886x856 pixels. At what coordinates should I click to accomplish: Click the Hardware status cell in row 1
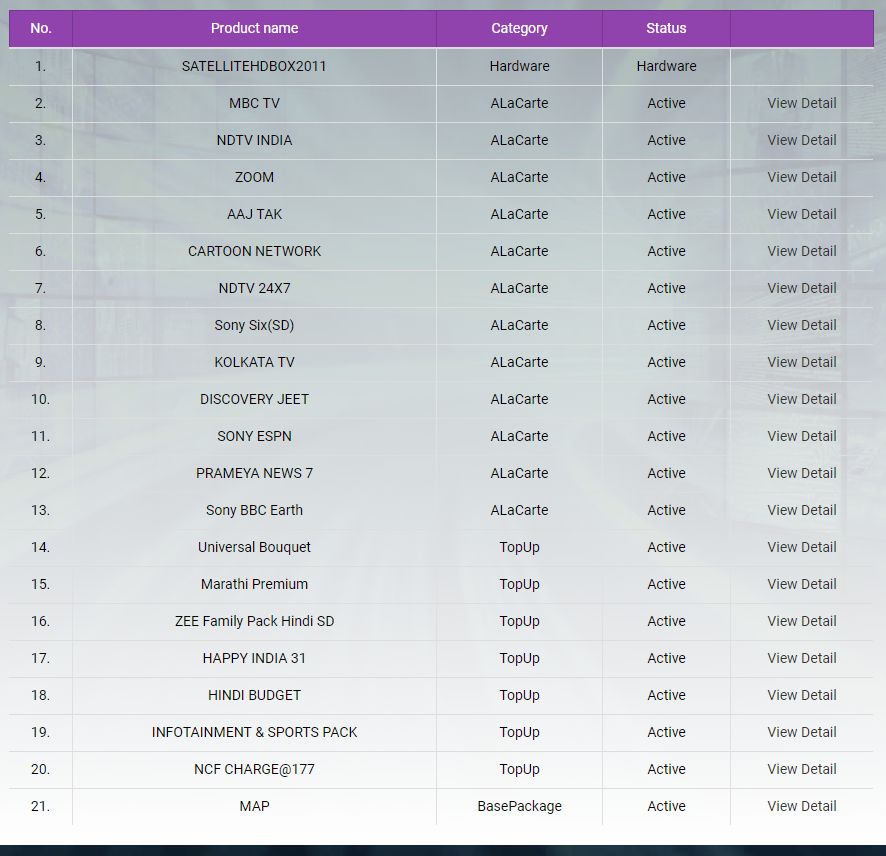666,66
